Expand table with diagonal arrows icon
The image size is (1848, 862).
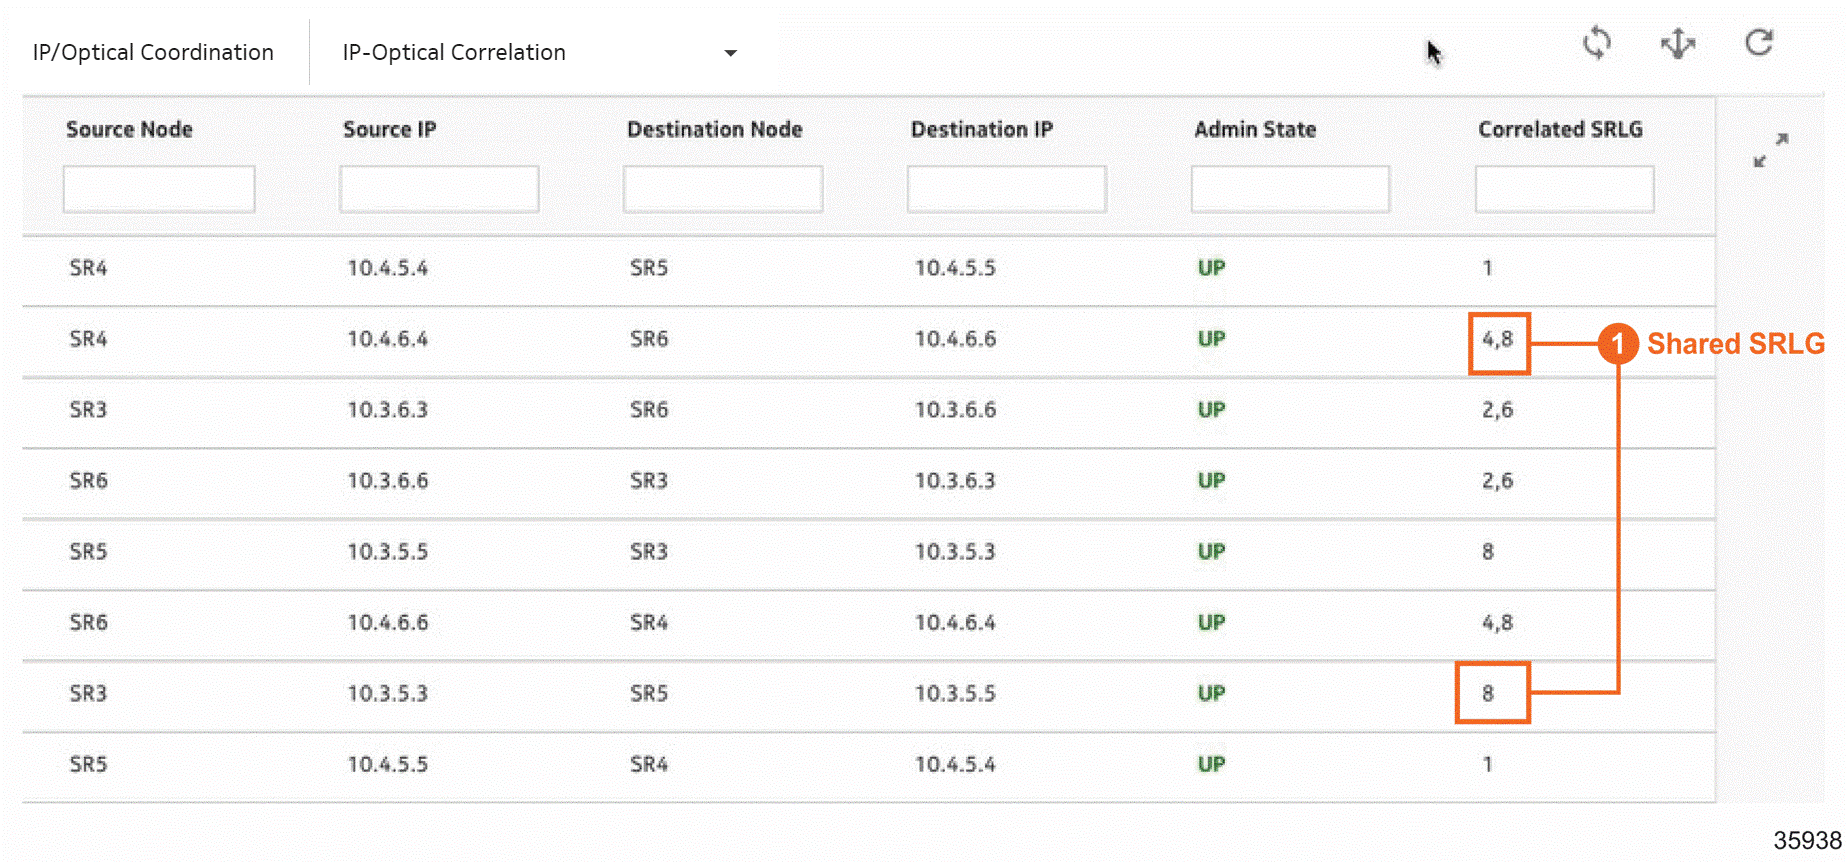click(1771, 150)
